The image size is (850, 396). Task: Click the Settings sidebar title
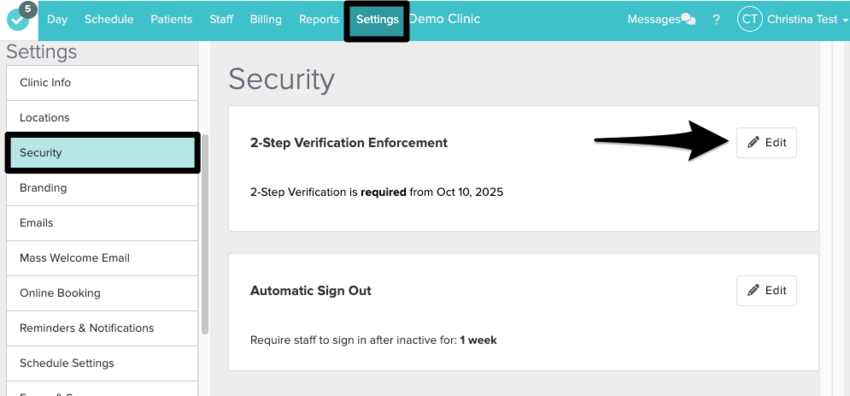click(x=42, y=52)
